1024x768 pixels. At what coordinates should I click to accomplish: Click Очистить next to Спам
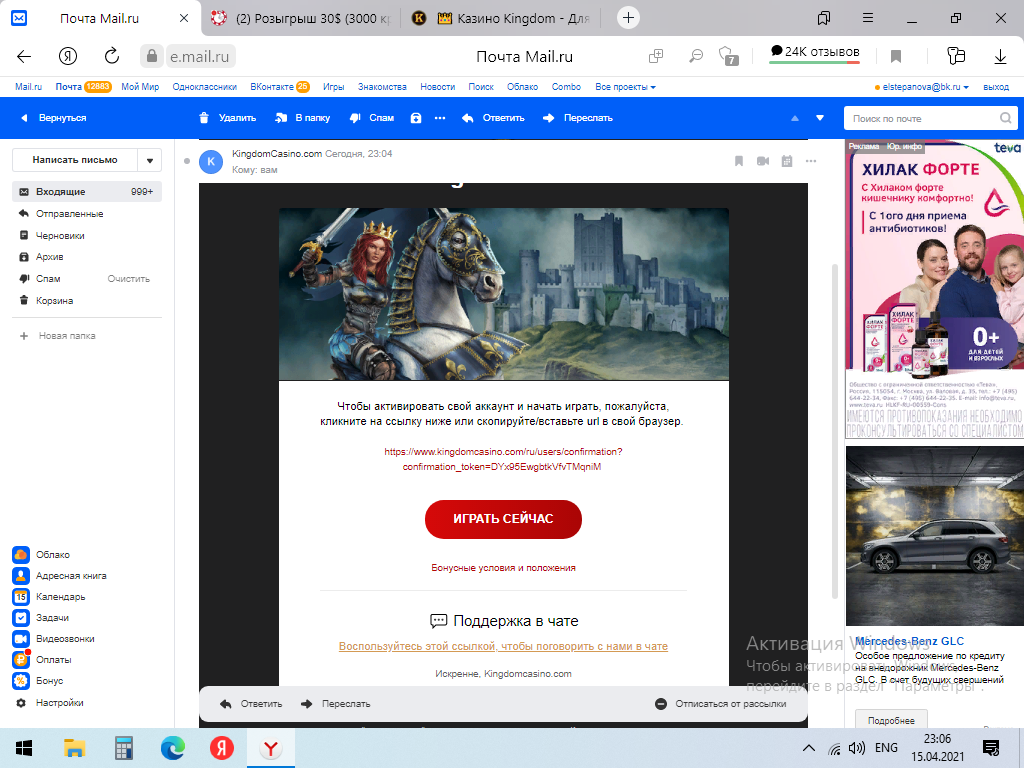[x=129, y=278]
